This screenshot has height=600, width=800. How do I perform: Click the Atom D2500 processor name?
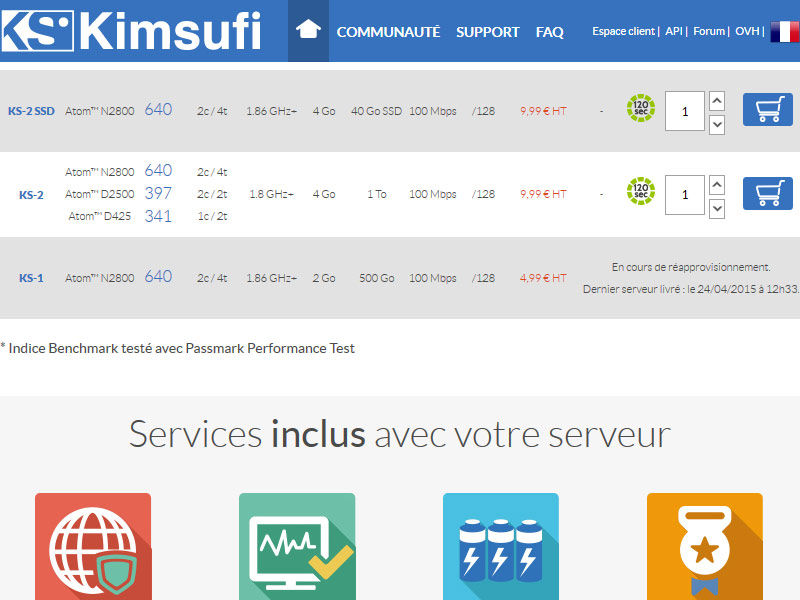[x=99, y=194]
